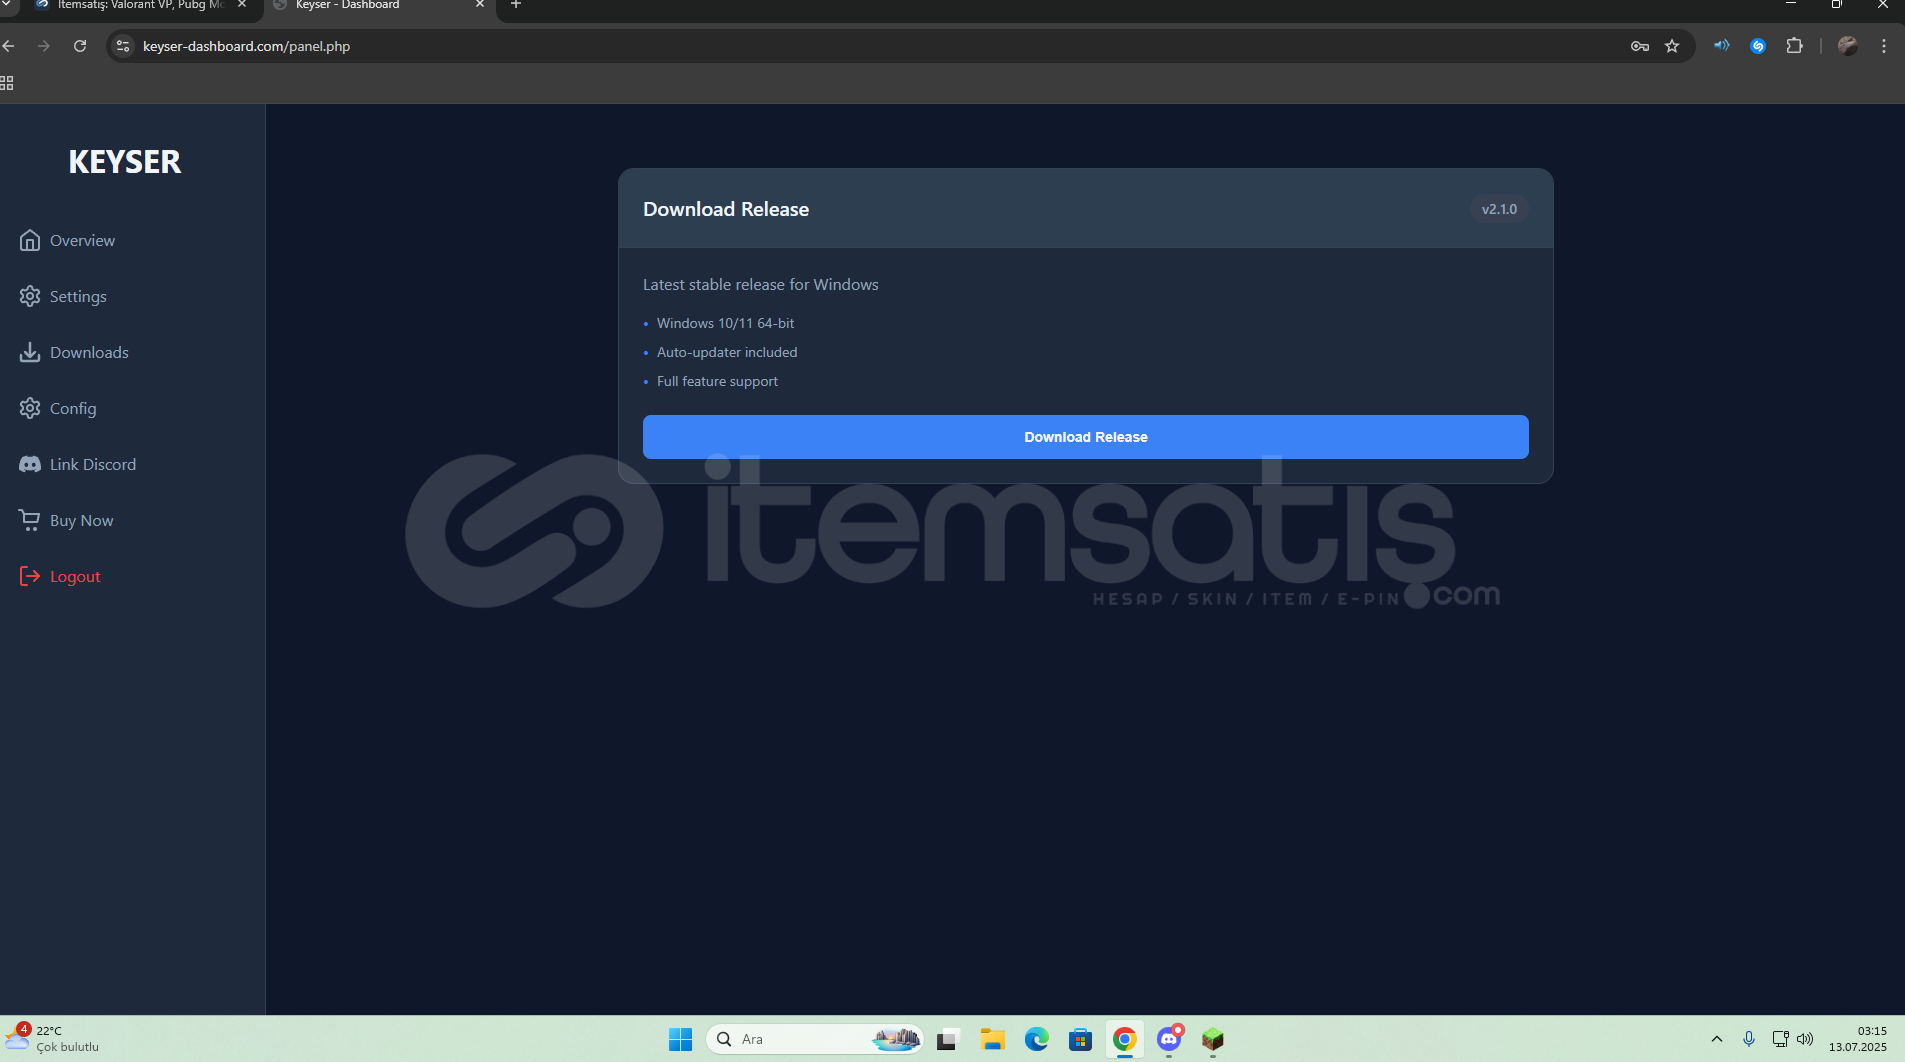1905x1062 pixels.
Task: Open the Chrome profile avatar
Action: point(1848,46)
